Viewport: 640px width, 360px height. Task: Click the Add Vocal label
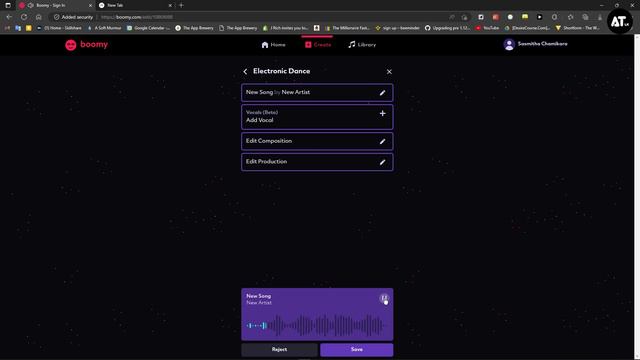(260, 120)
